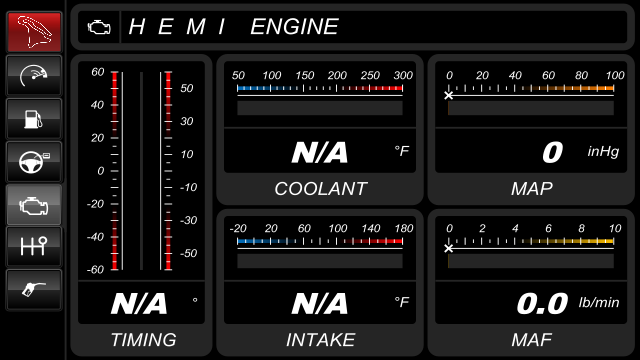
Task: Click the intake temperature N/A readout
Action: (x=320, y=304)
